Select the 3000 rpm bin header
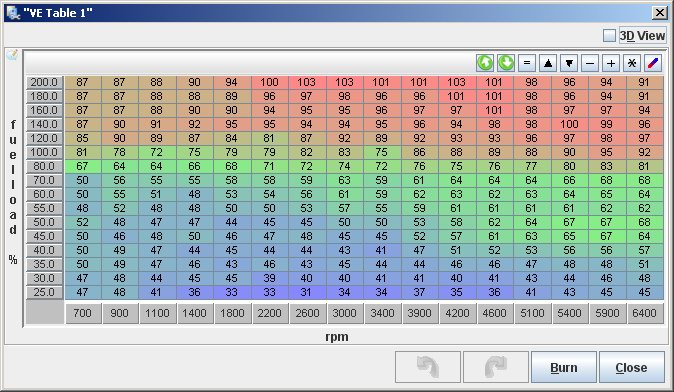 coord(344,313)
